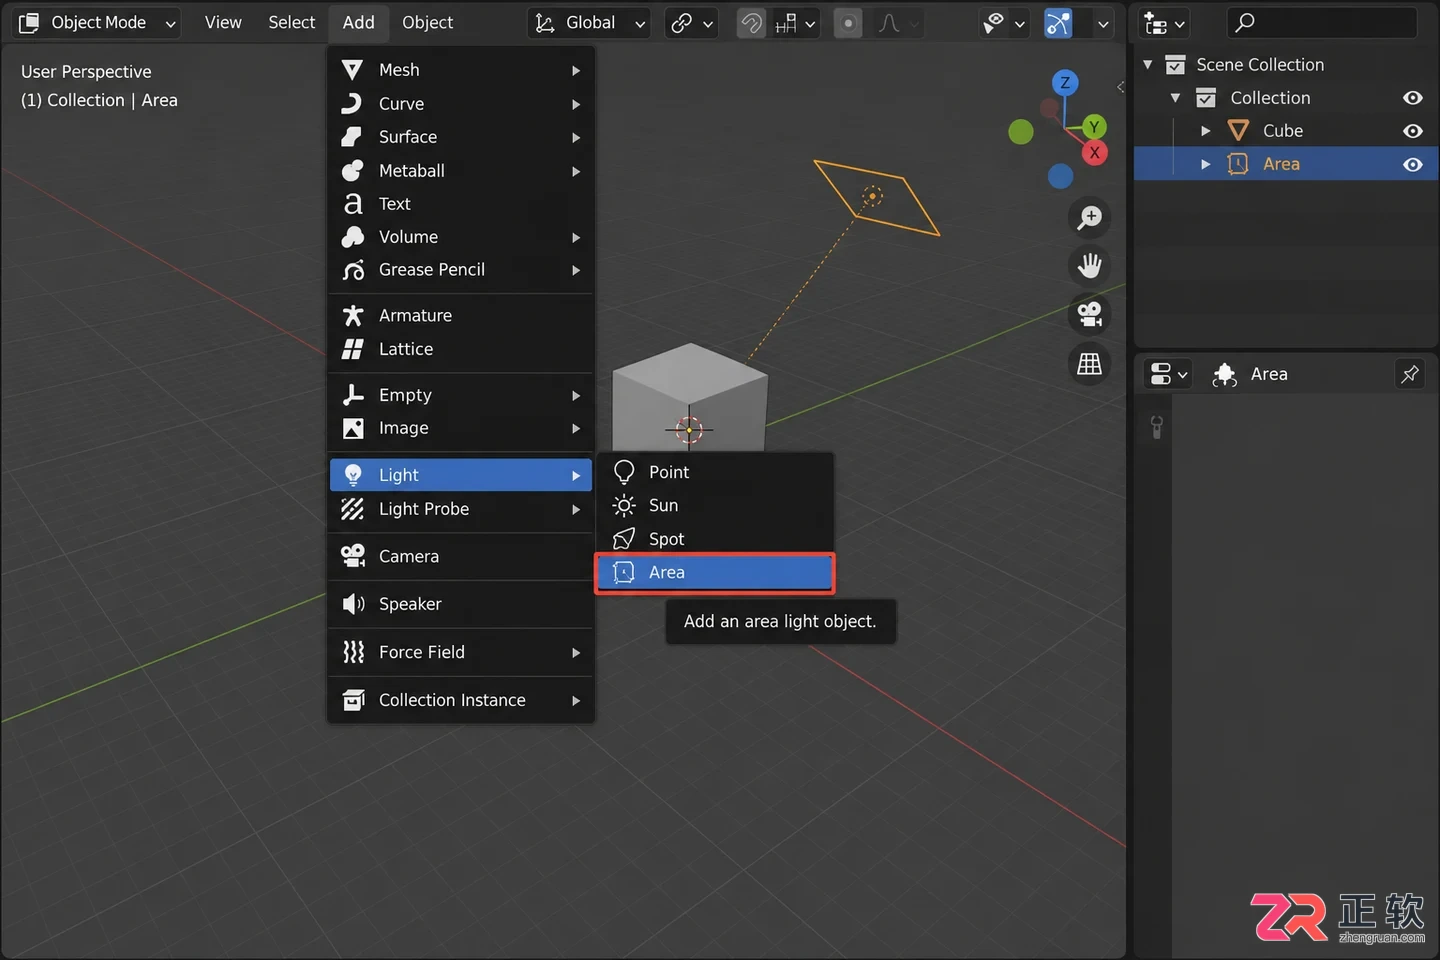Click the Y axis on navigation gizmo
This screenshot has height=960, width=1440.
[x=1094, y=127]
